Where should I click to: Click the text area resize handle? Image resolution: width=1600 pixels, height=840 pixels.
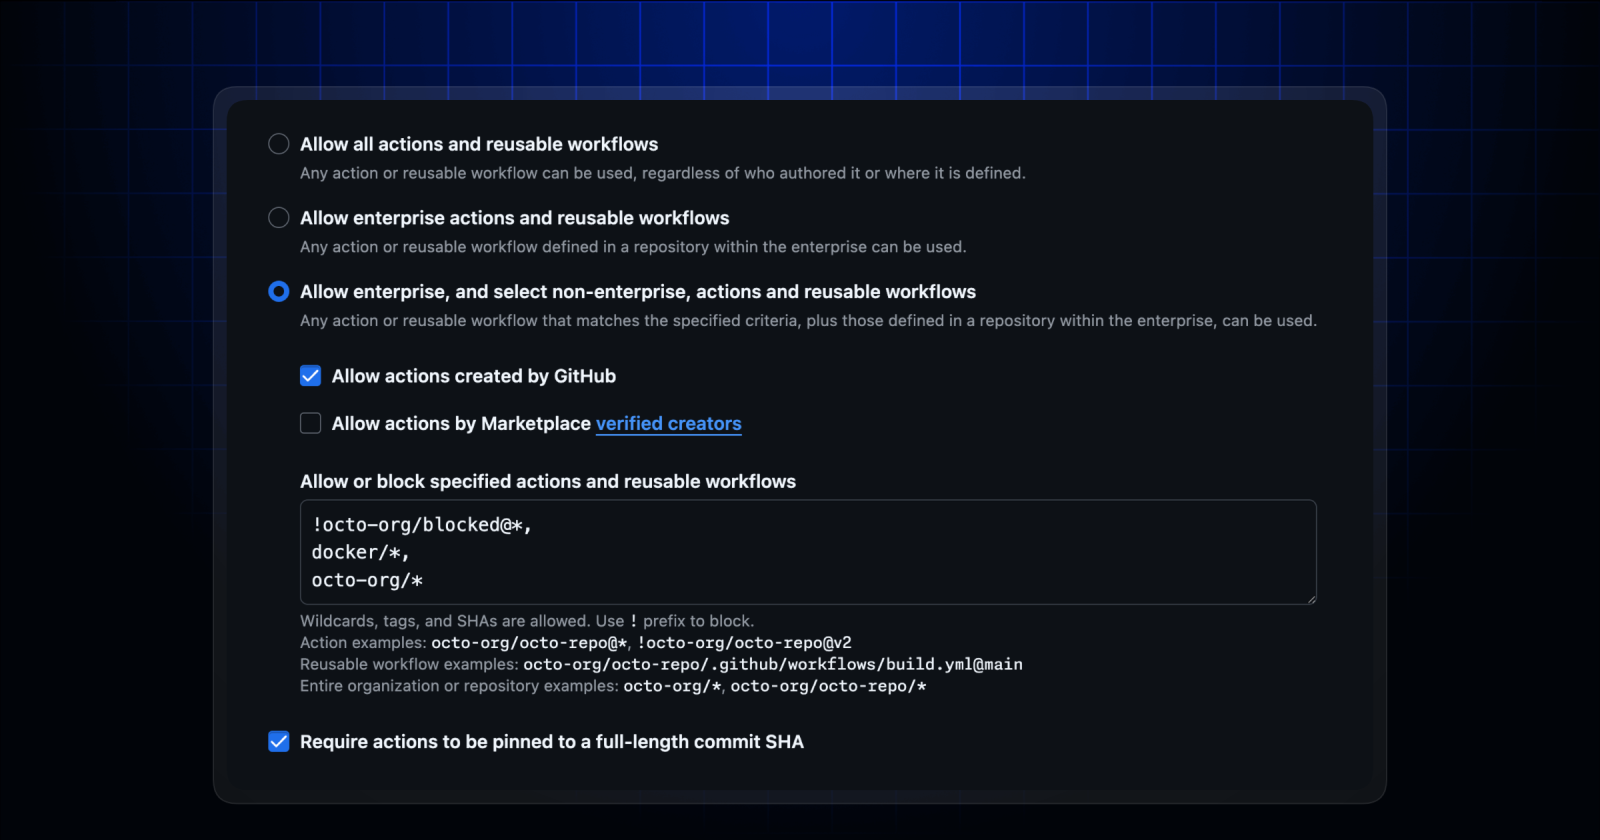point(1311,598)
